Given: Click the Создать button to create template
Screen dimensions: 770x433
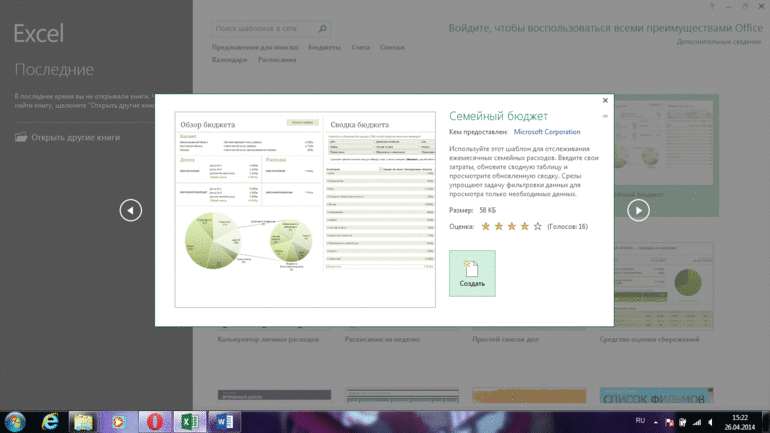Looking at the screenshot, I should (x=472, y=273).
